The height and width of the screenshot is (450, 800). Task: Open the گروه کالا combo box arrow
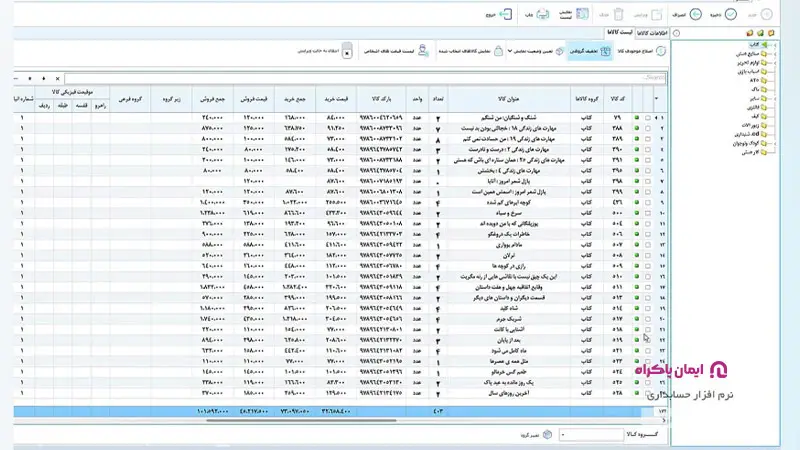click(x=563, y=435)
